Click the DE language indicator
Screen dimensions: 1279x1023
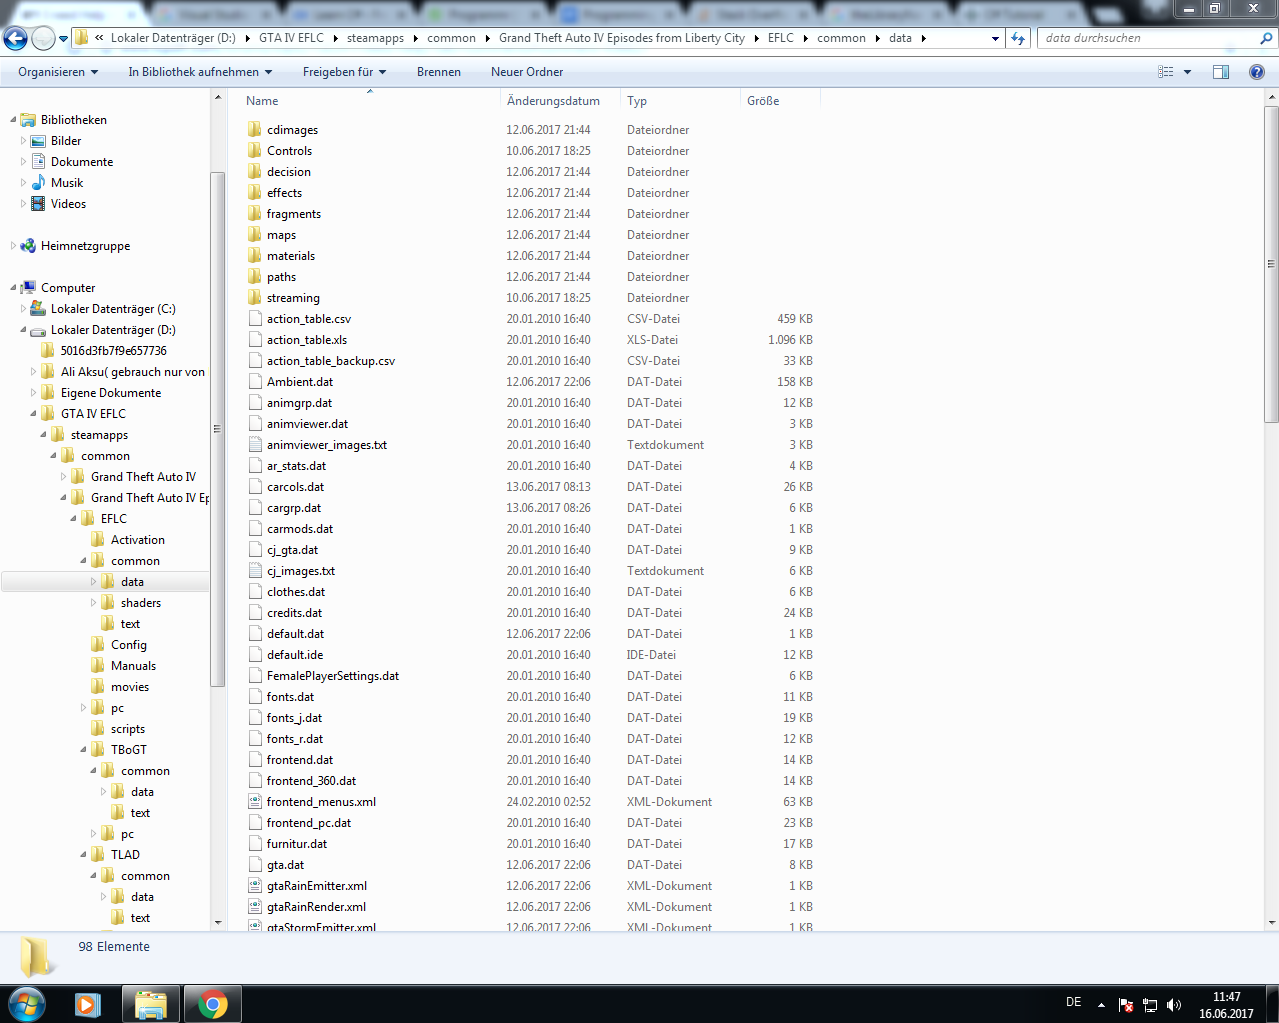(1073, 1001)
